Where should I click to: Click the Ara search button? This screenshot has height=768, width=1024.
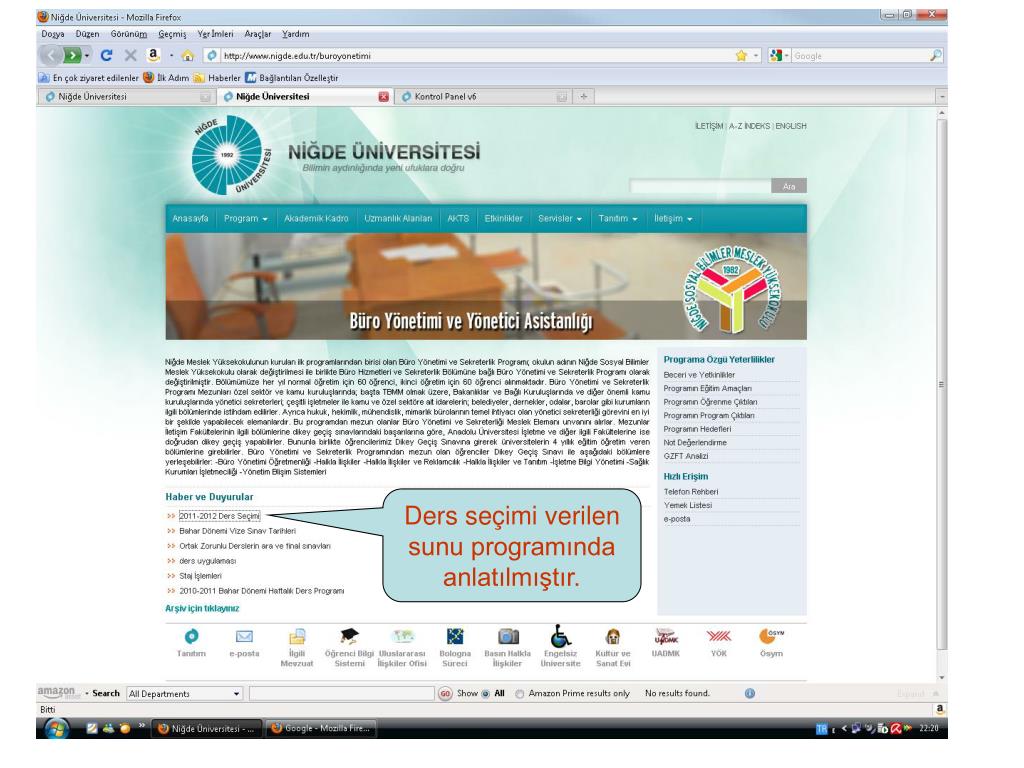point(789,186)
